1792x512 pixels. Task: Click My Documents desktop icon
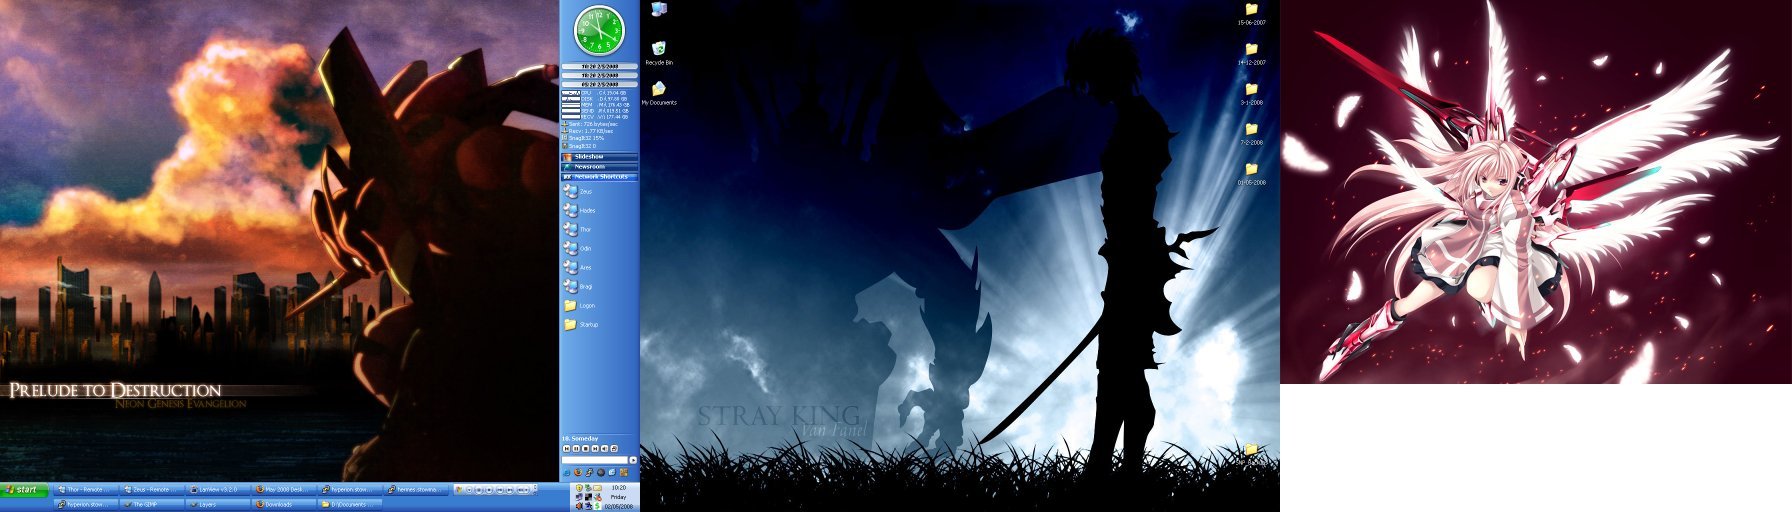(658, 93)
